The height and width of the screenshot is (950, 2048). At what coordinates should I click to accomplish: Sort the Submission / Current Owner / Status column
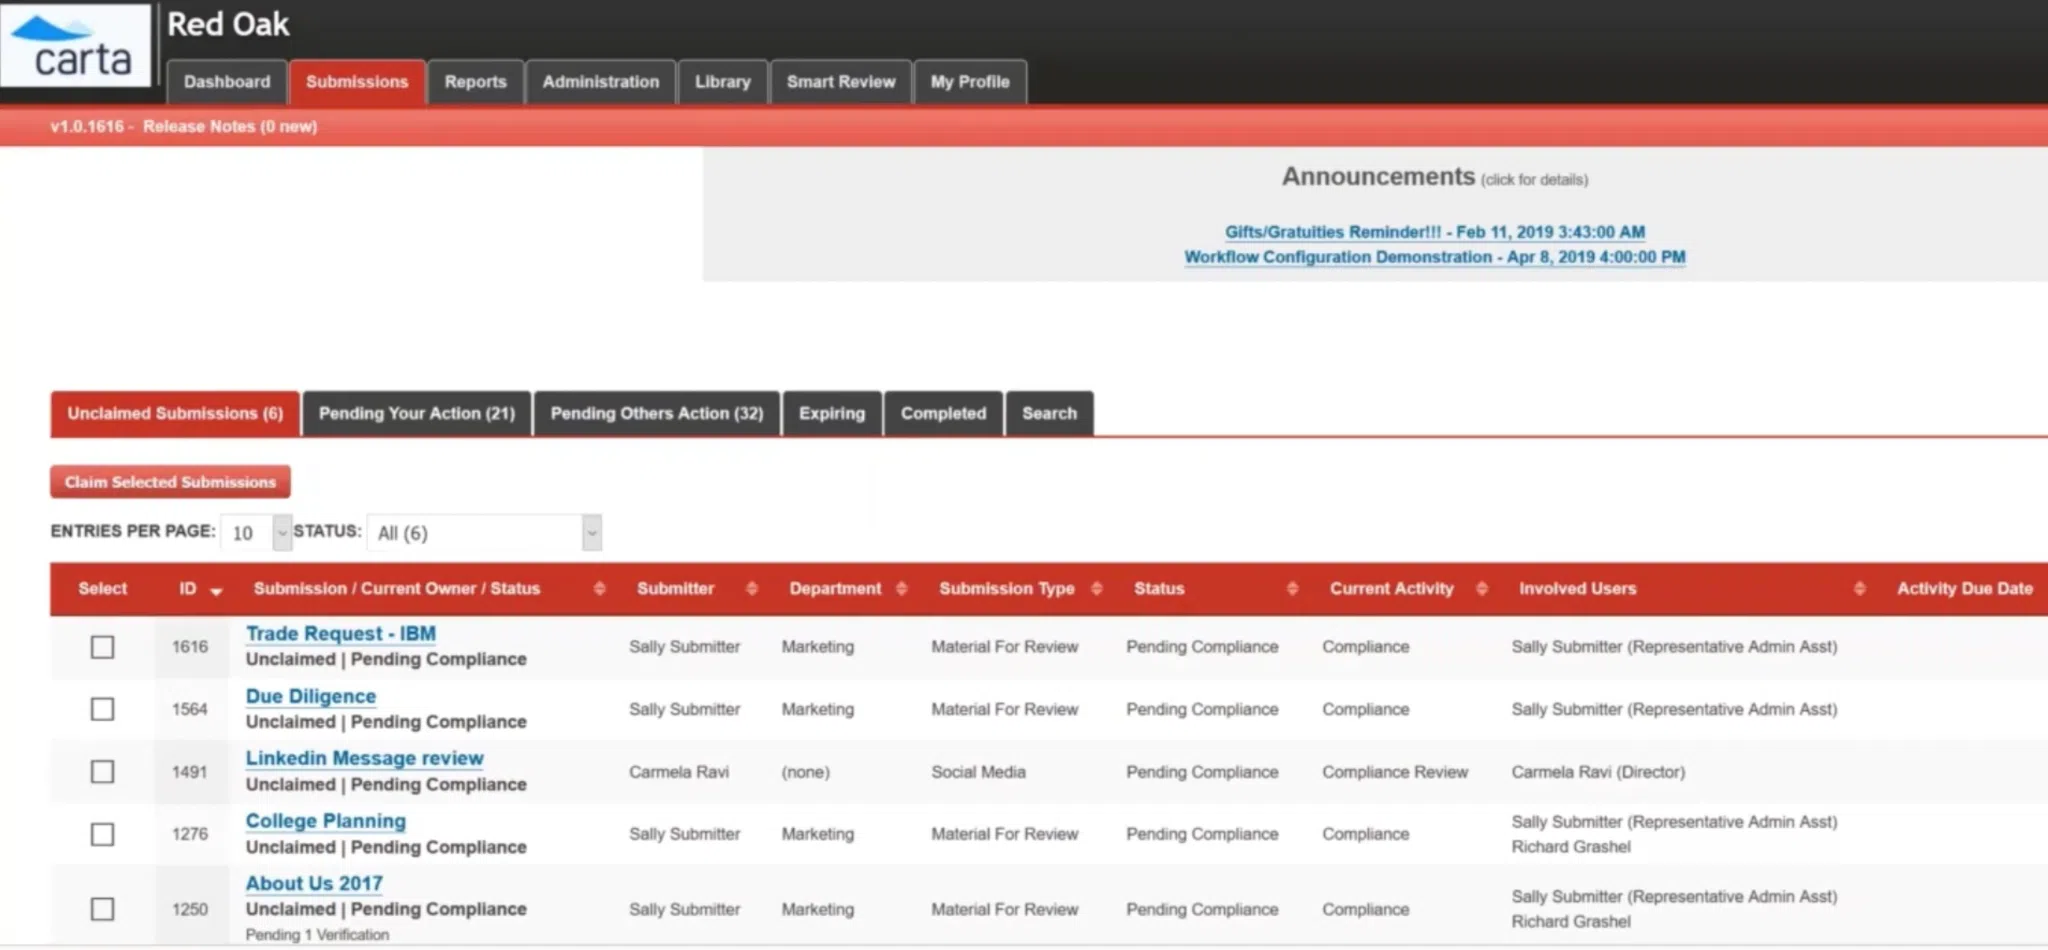coord(600,589)
